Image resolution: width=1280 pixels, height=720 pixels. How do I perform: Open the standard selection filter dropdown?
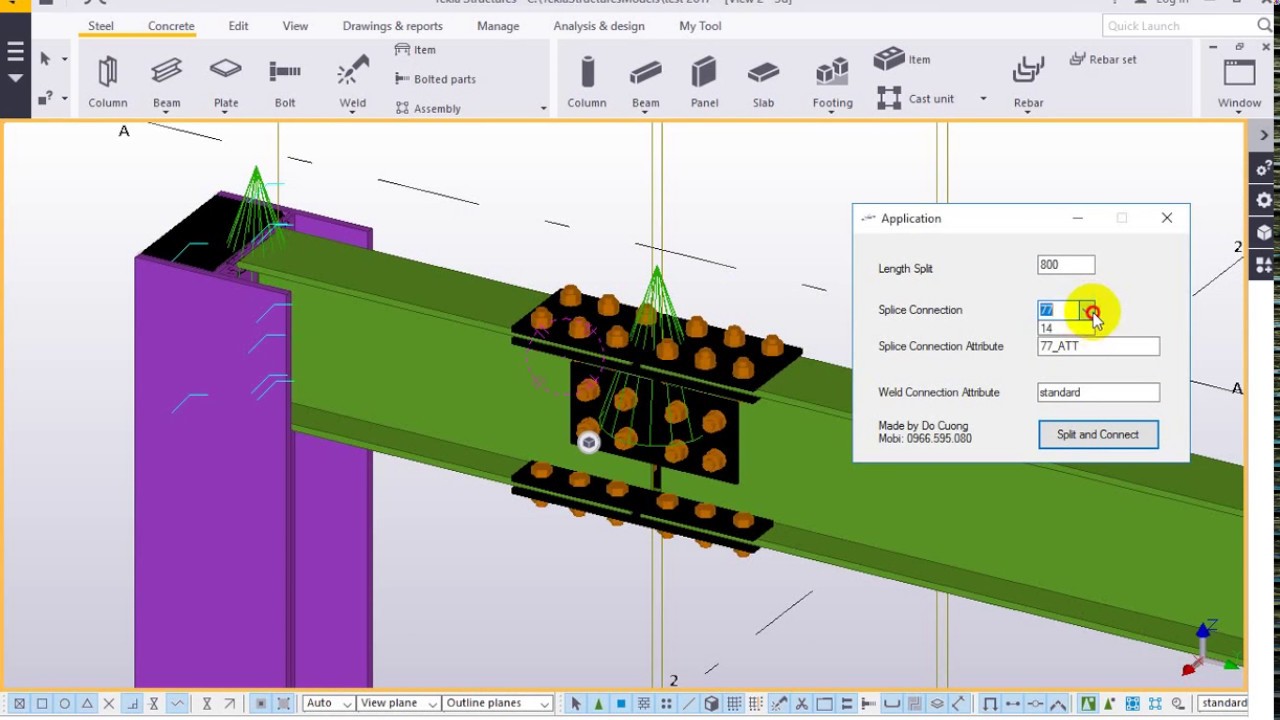[x=1223, y=703]
